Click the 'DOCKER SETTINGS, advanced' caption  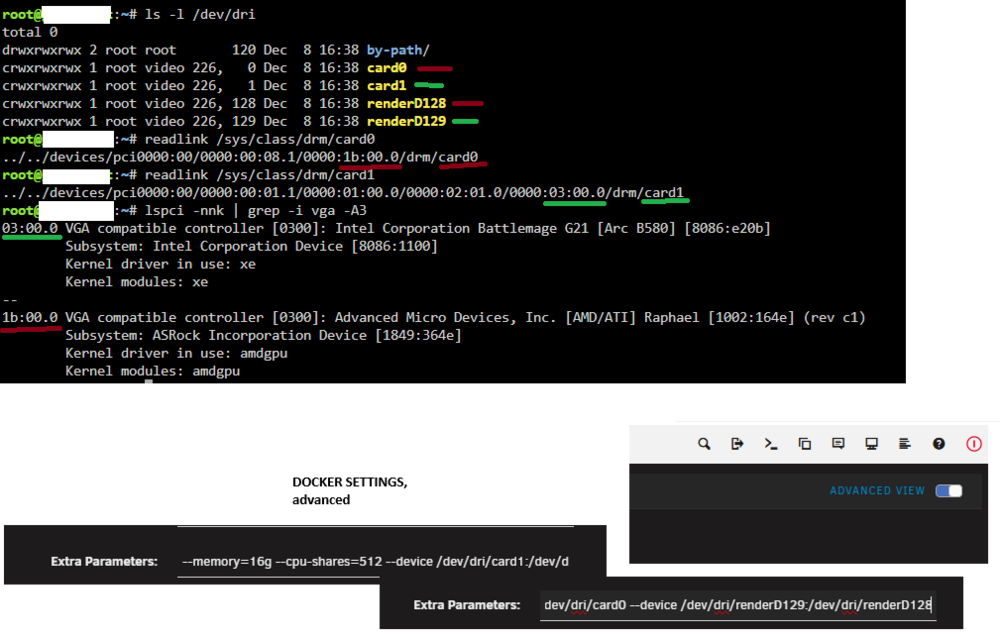click(349, 491)
